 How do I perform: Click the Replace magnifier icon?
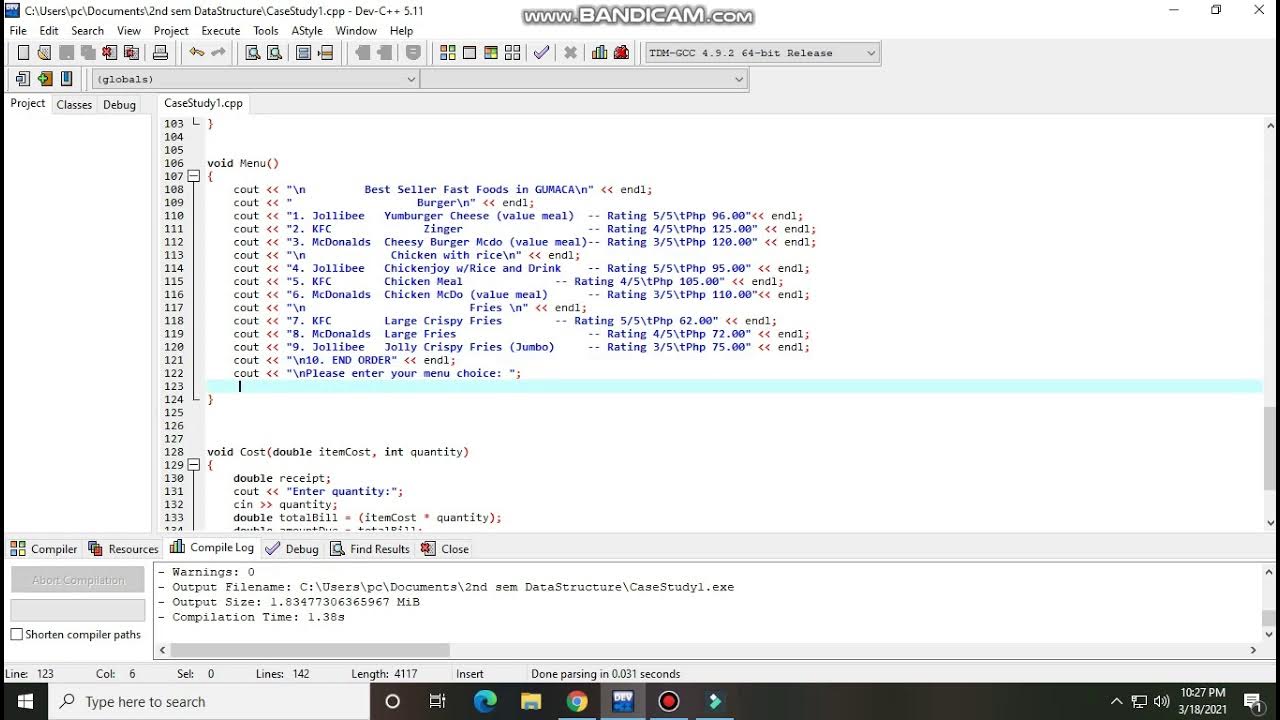[274, 53]
